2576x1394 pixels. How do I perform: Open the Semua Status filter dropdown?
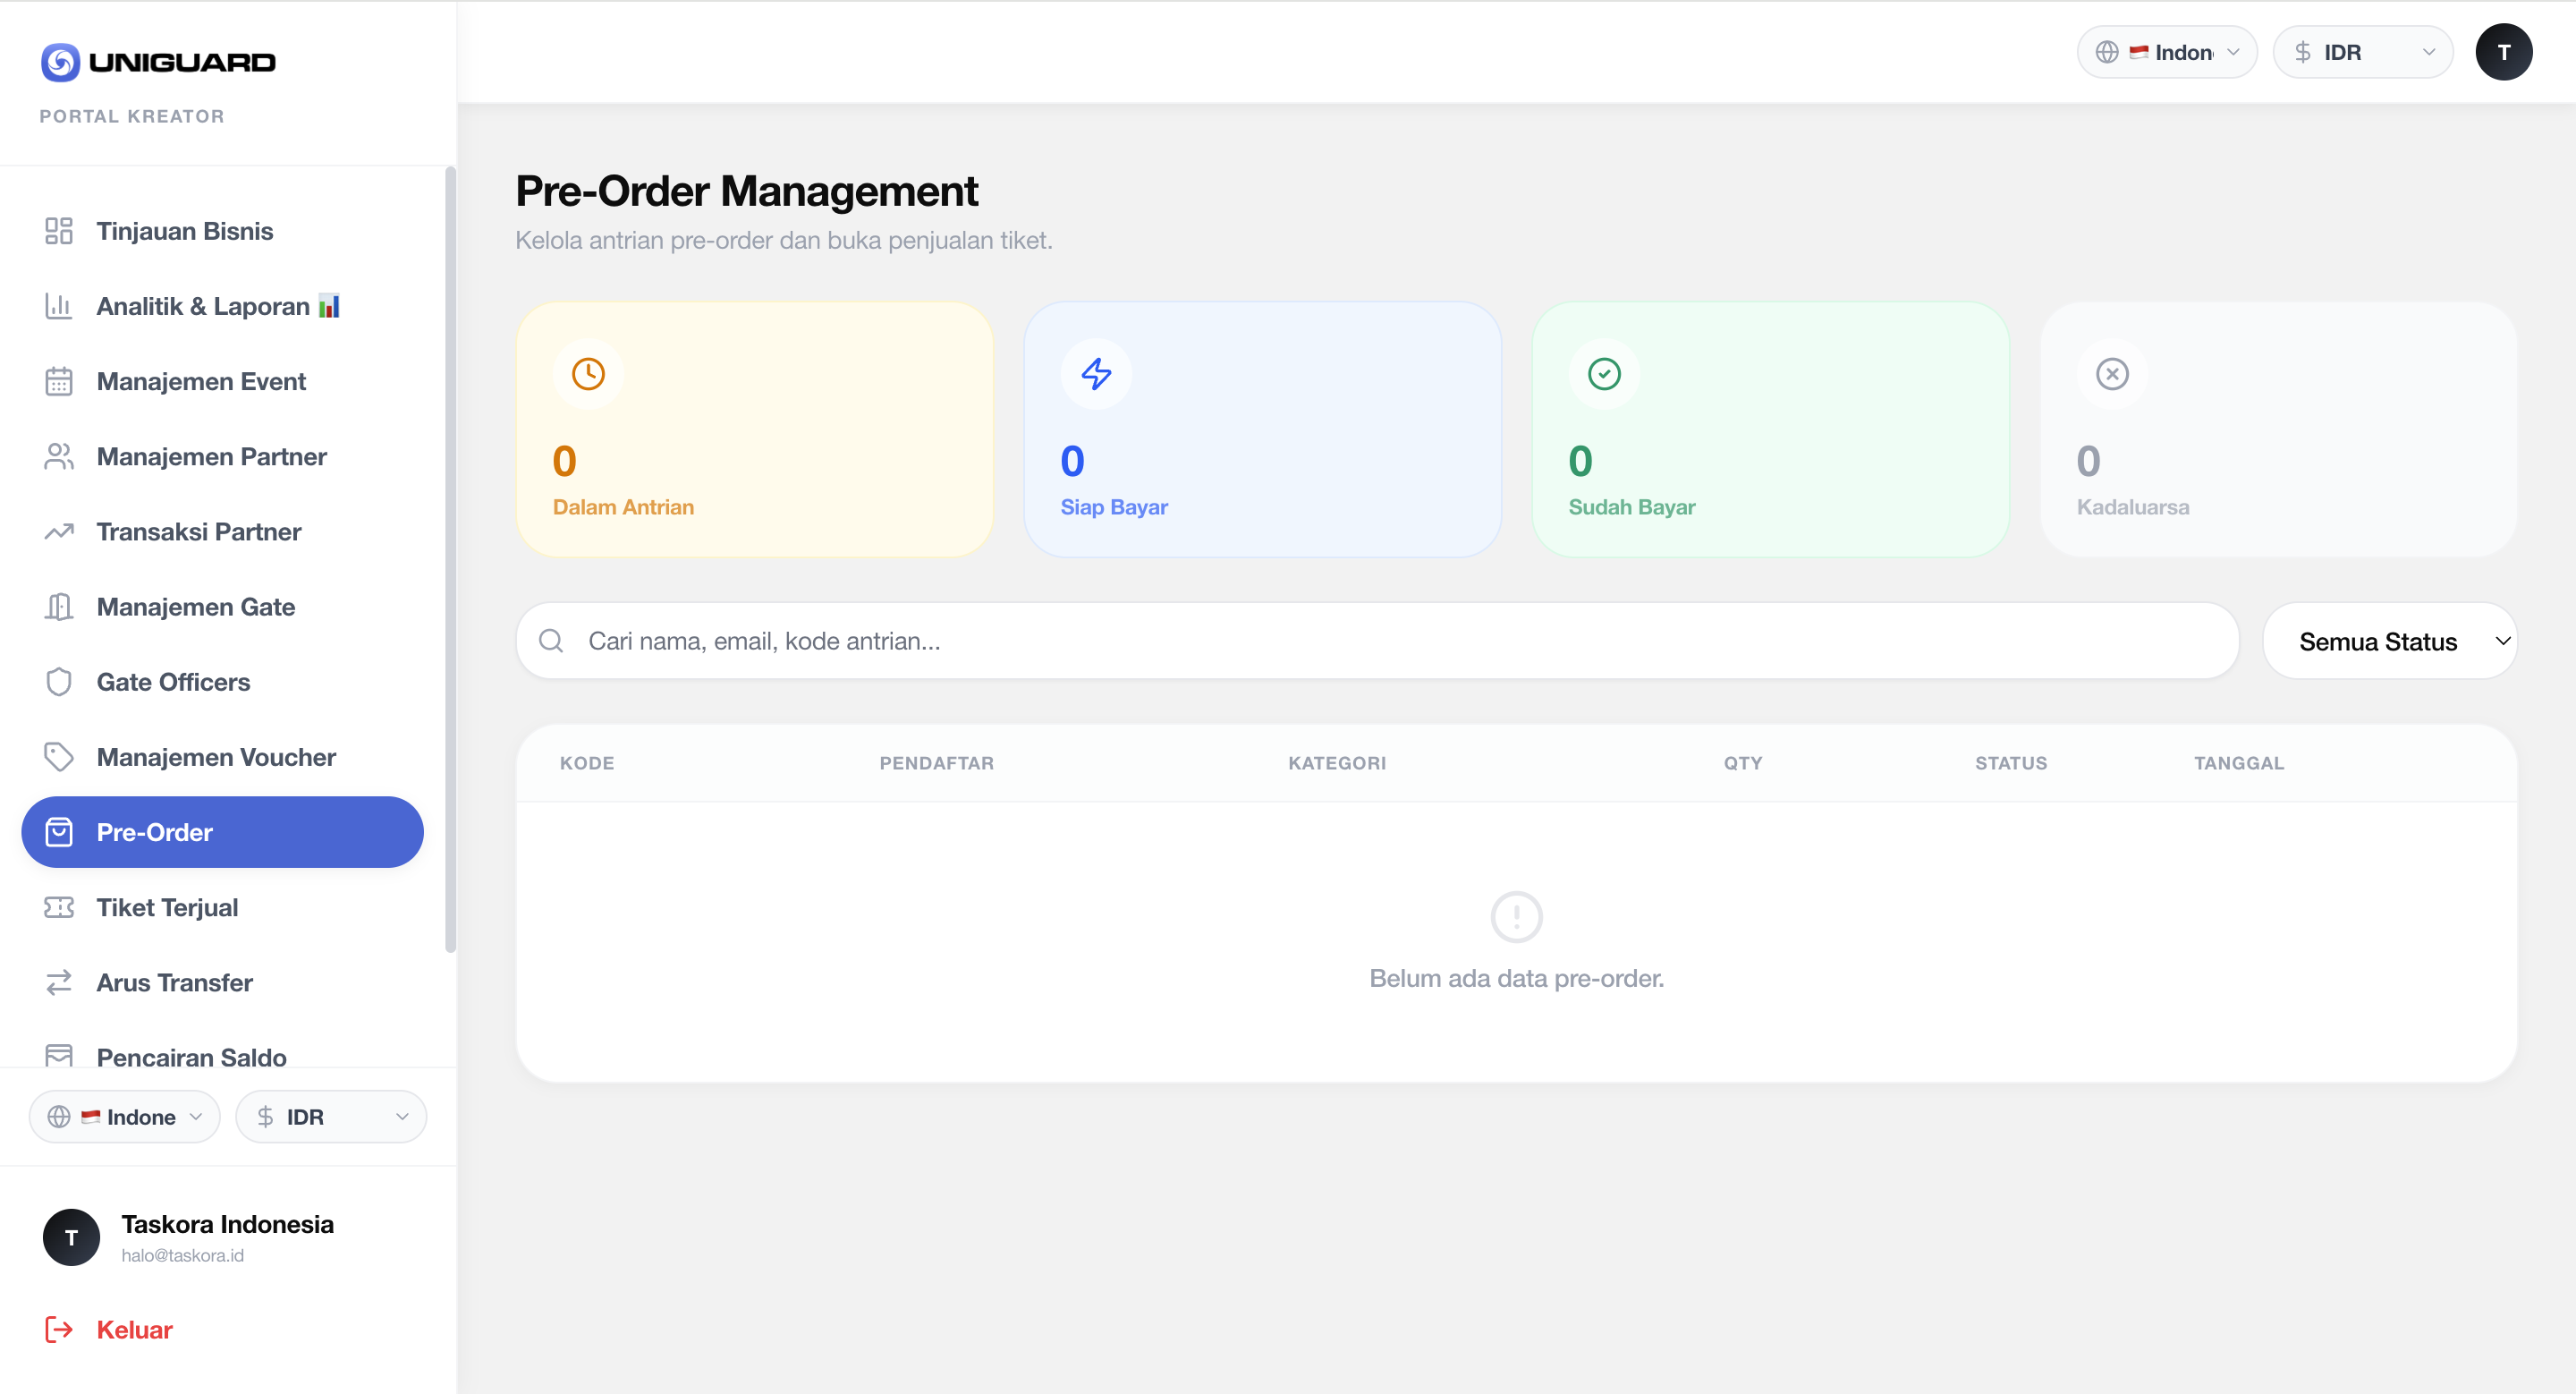(x=2391, y=641)
